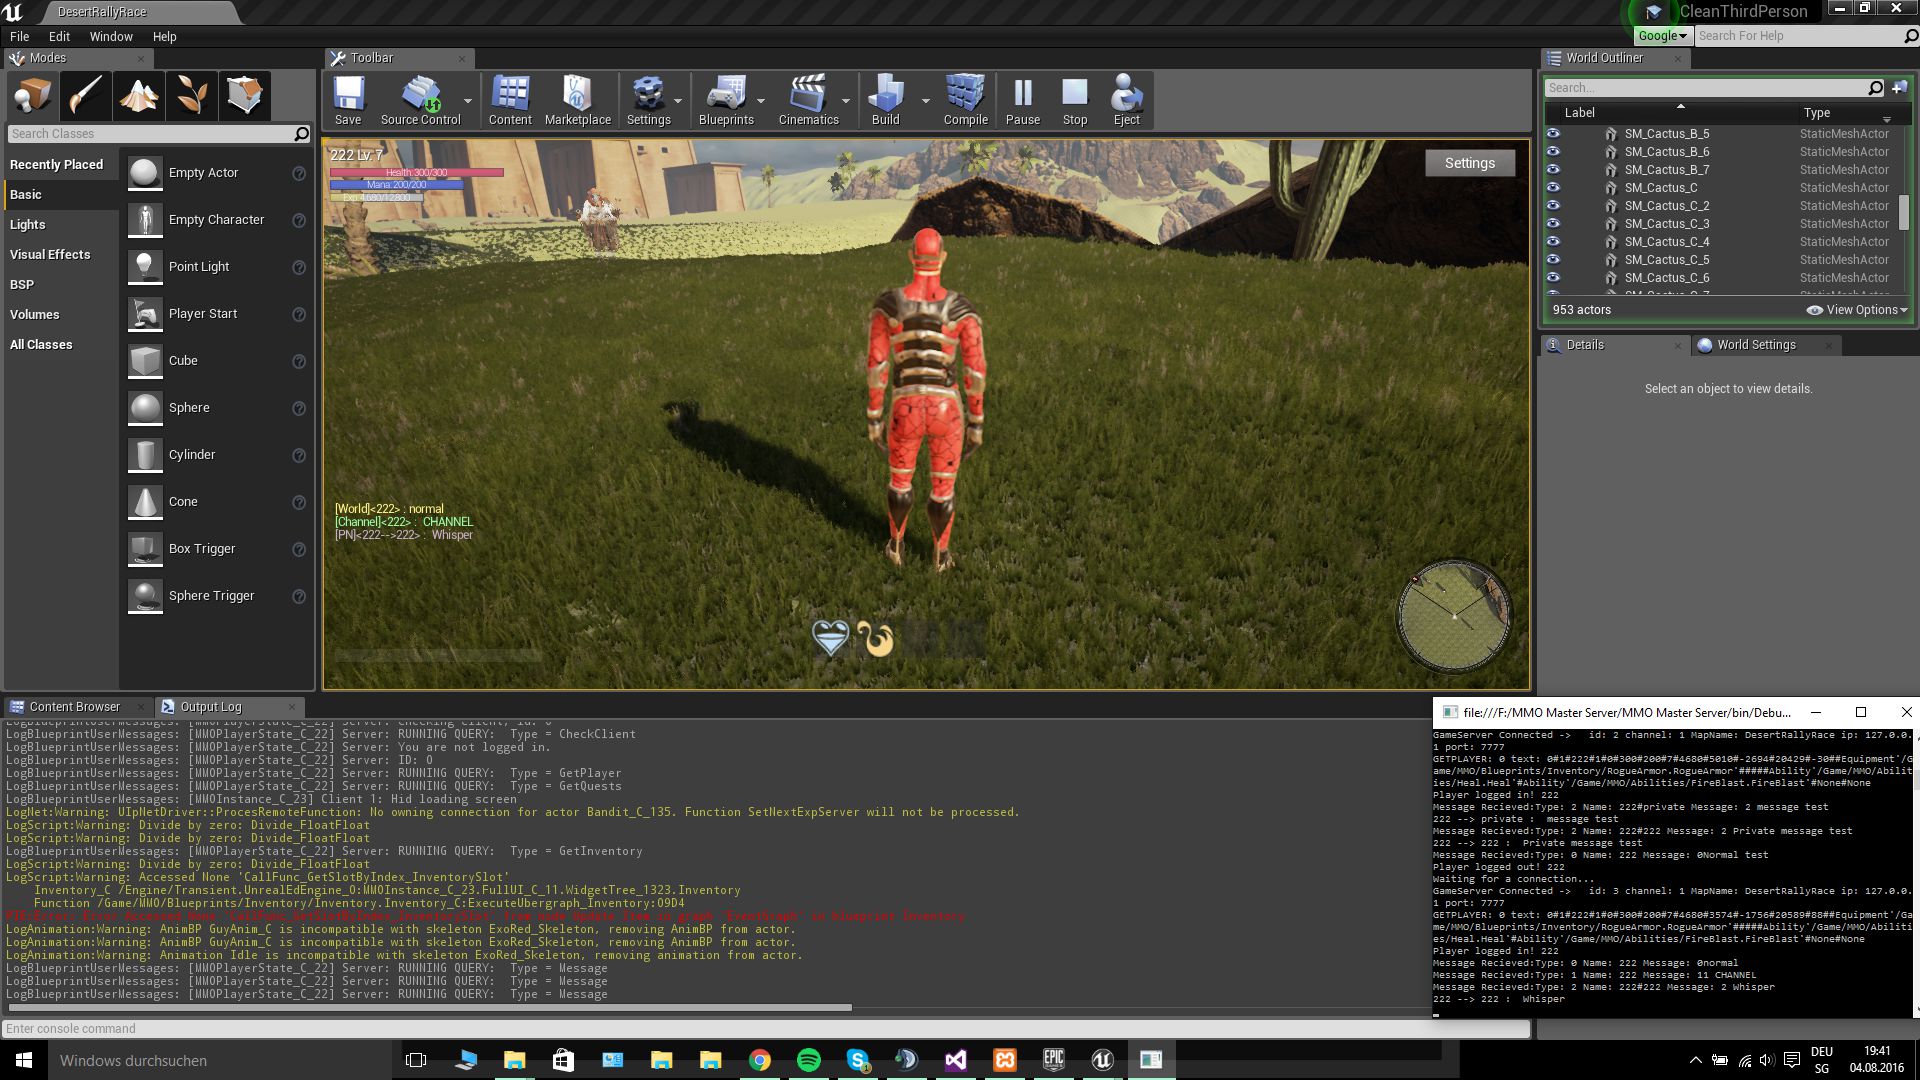Expand the Build options dropdown arrow
1920x1080 pixels.
click(x=925, y=100)
